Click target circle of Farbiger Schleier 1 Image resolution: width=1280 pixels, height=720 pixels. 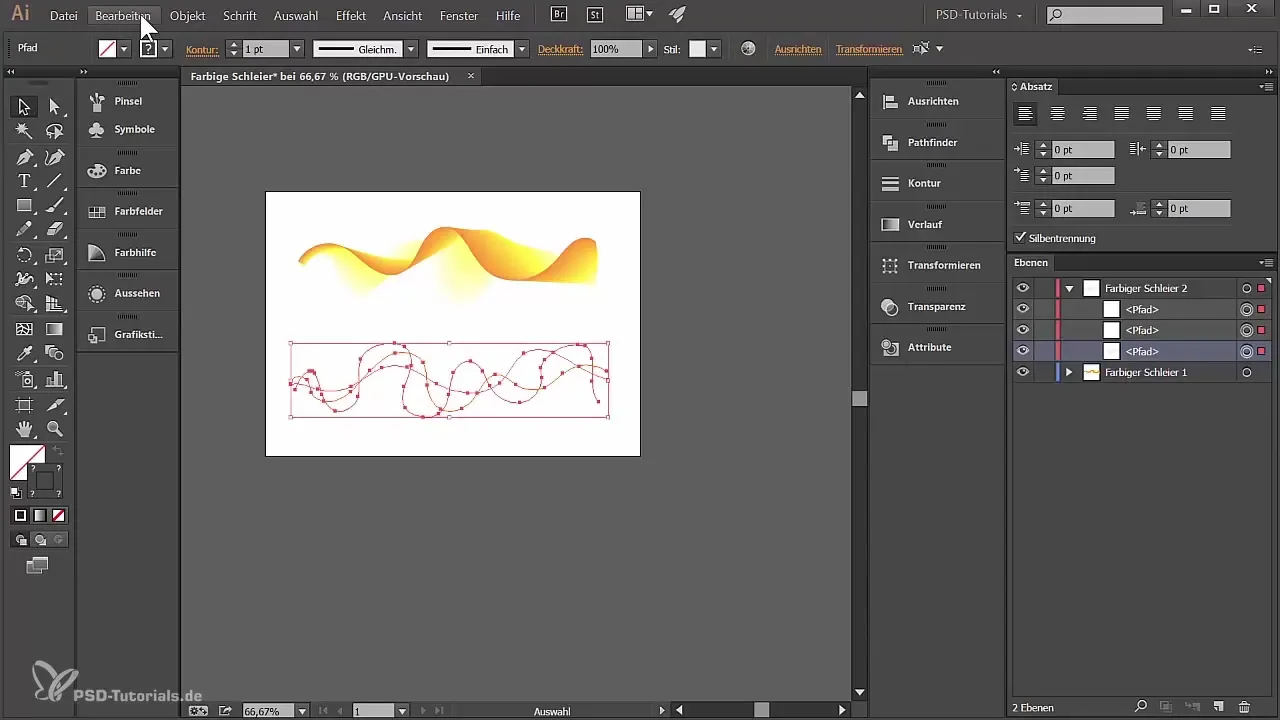tap(1247, 372)
